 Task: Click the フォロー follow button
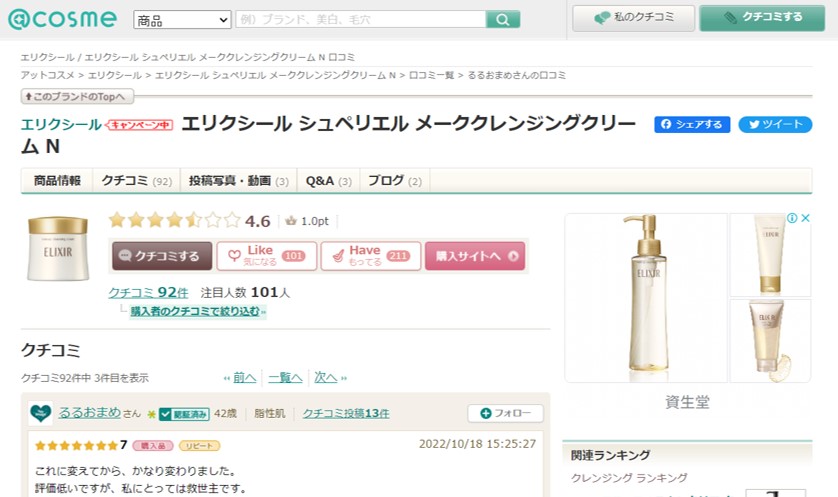tap(506, 413)
